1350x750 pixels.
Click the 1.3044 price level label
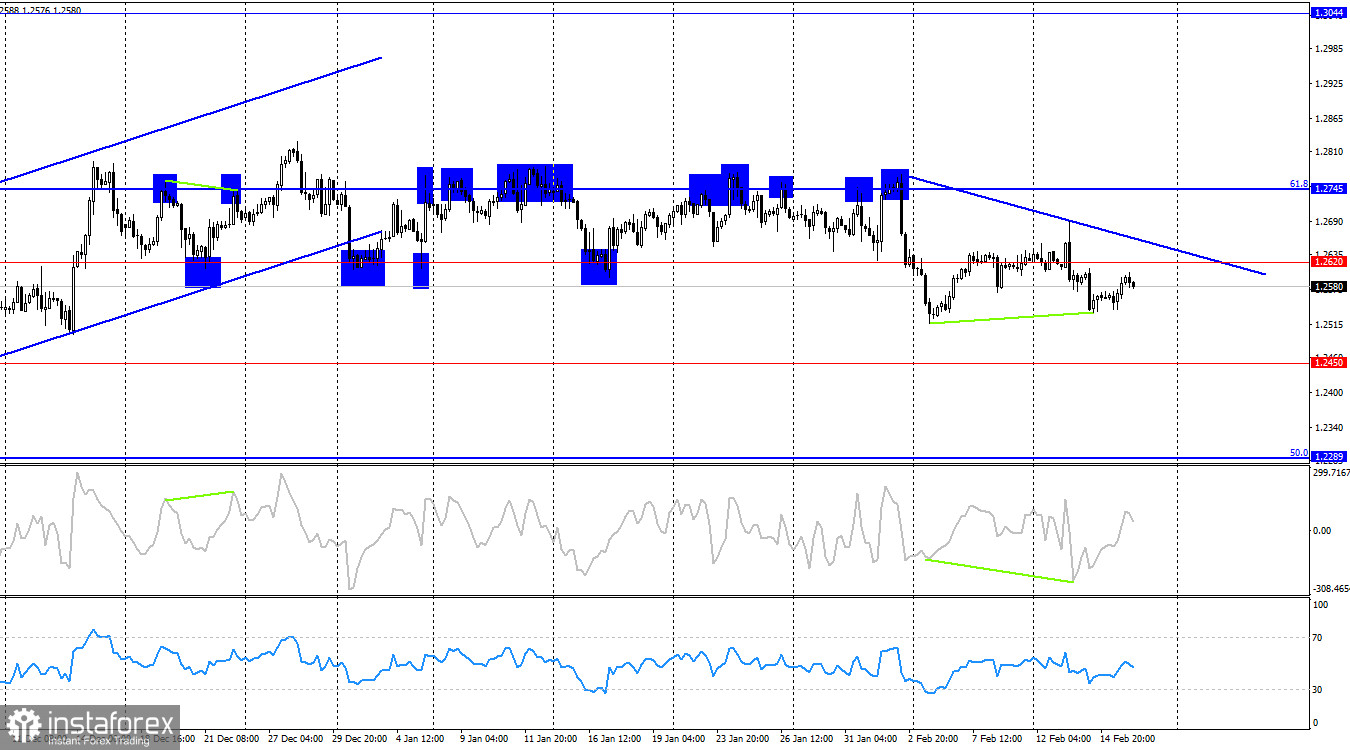[x=1330, y=14]
